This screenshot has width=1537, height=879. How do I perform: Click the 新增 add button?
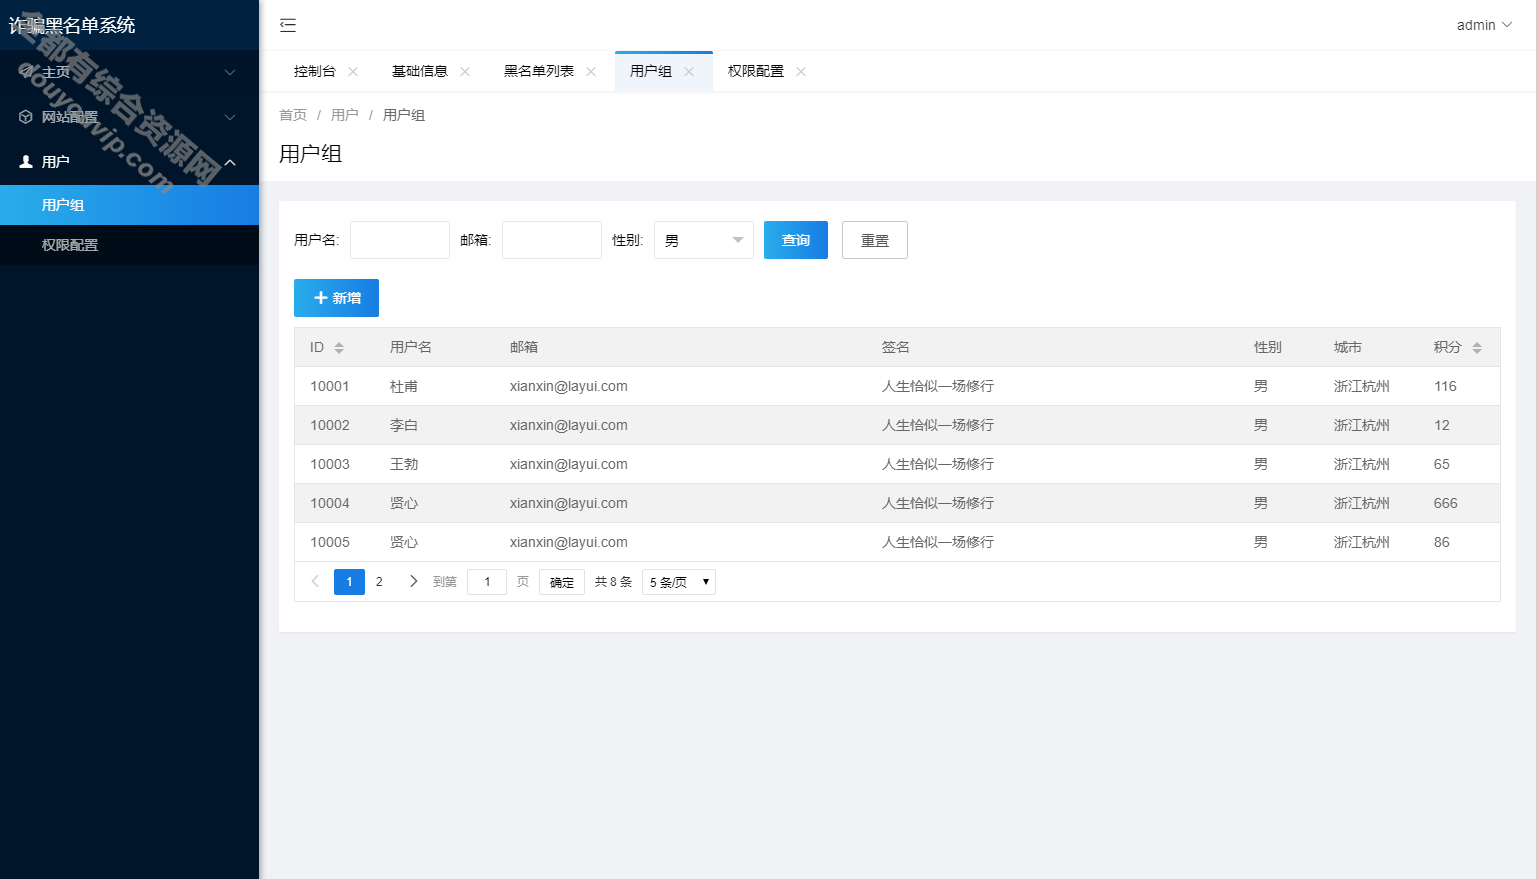(x=336, y=298)
